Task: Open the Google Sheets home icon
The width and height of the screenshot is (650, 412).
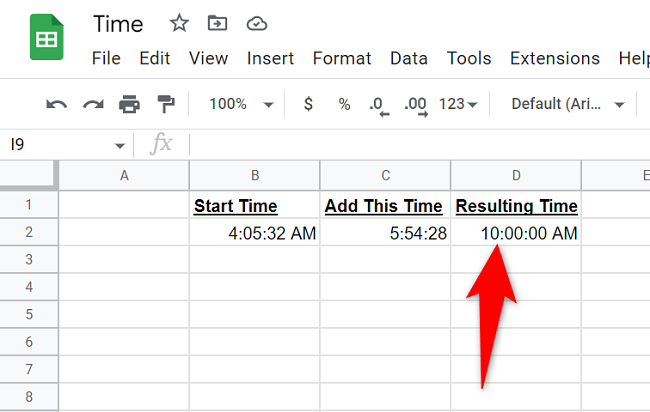Action: tap(46, 37)
